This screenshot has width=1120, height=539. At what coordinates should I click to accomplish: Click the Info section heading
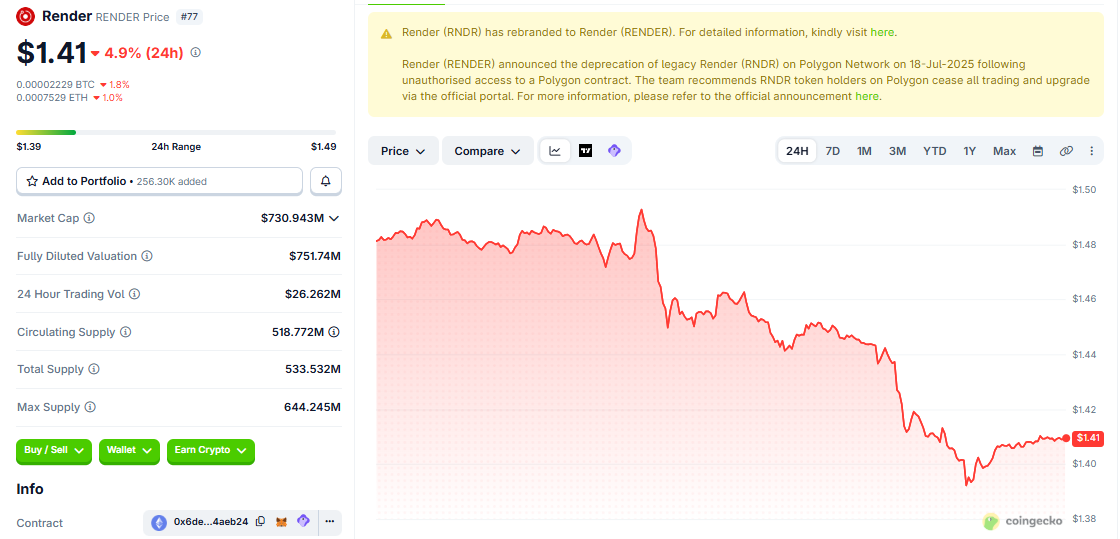30,489
